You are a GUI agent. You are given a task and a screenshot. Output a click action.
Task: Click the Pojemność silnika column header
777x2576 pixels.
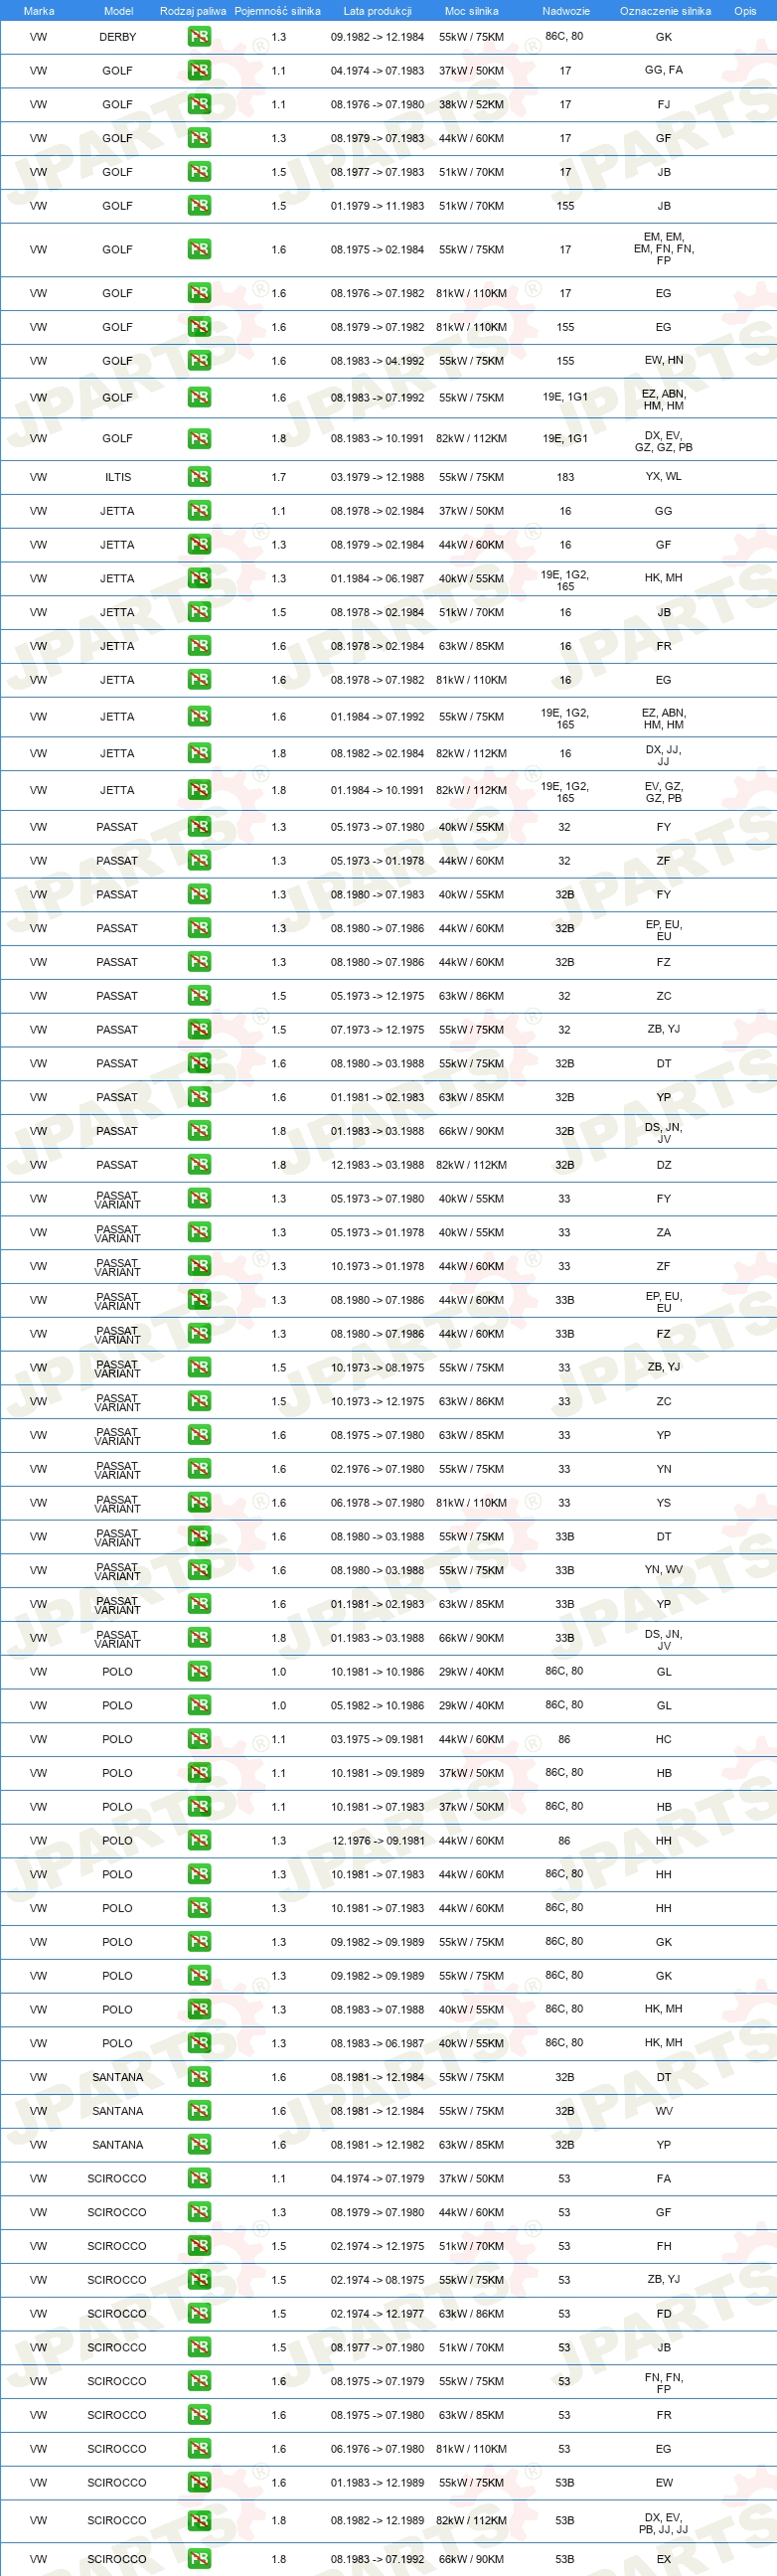tap(278, 11)
